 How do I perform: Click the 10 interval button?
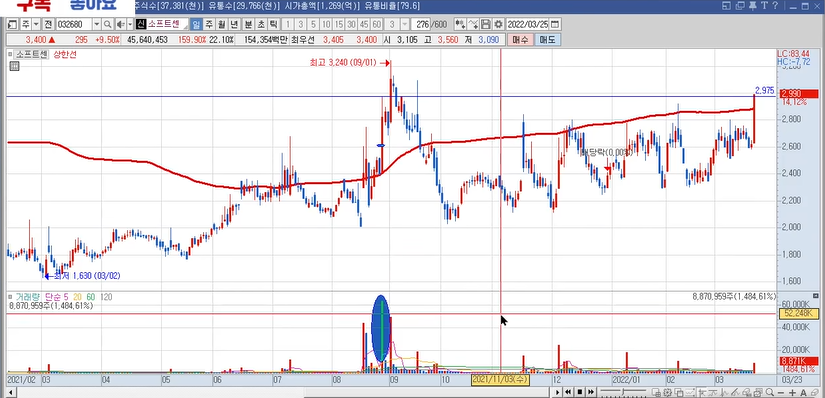tap(326, 24)
